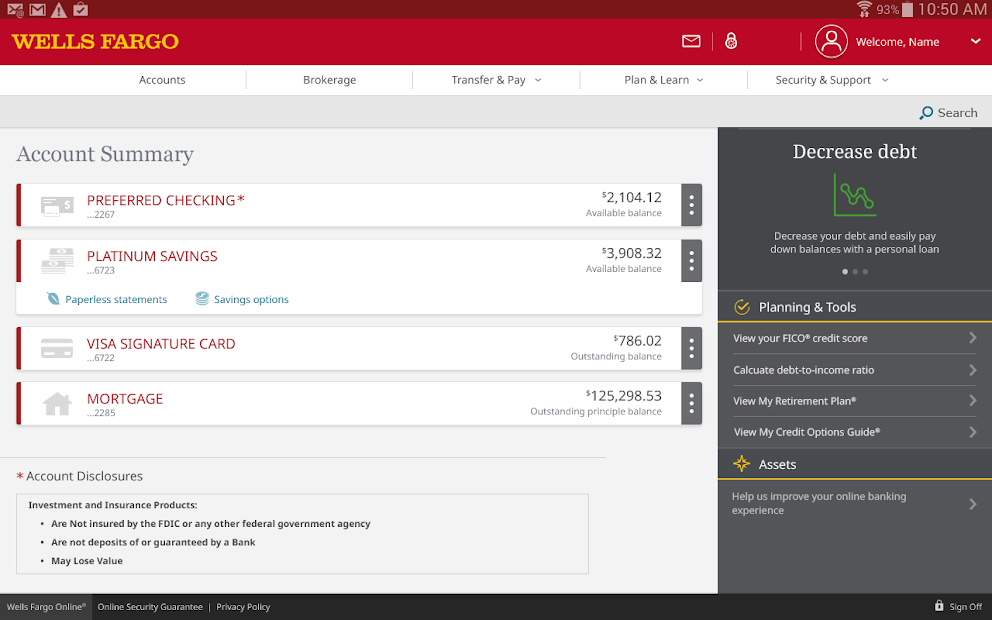The width and height of the screenshot is (992, 620).
Task: Click chevron beside View My Retirement Plan
Action: click(972, 400)
